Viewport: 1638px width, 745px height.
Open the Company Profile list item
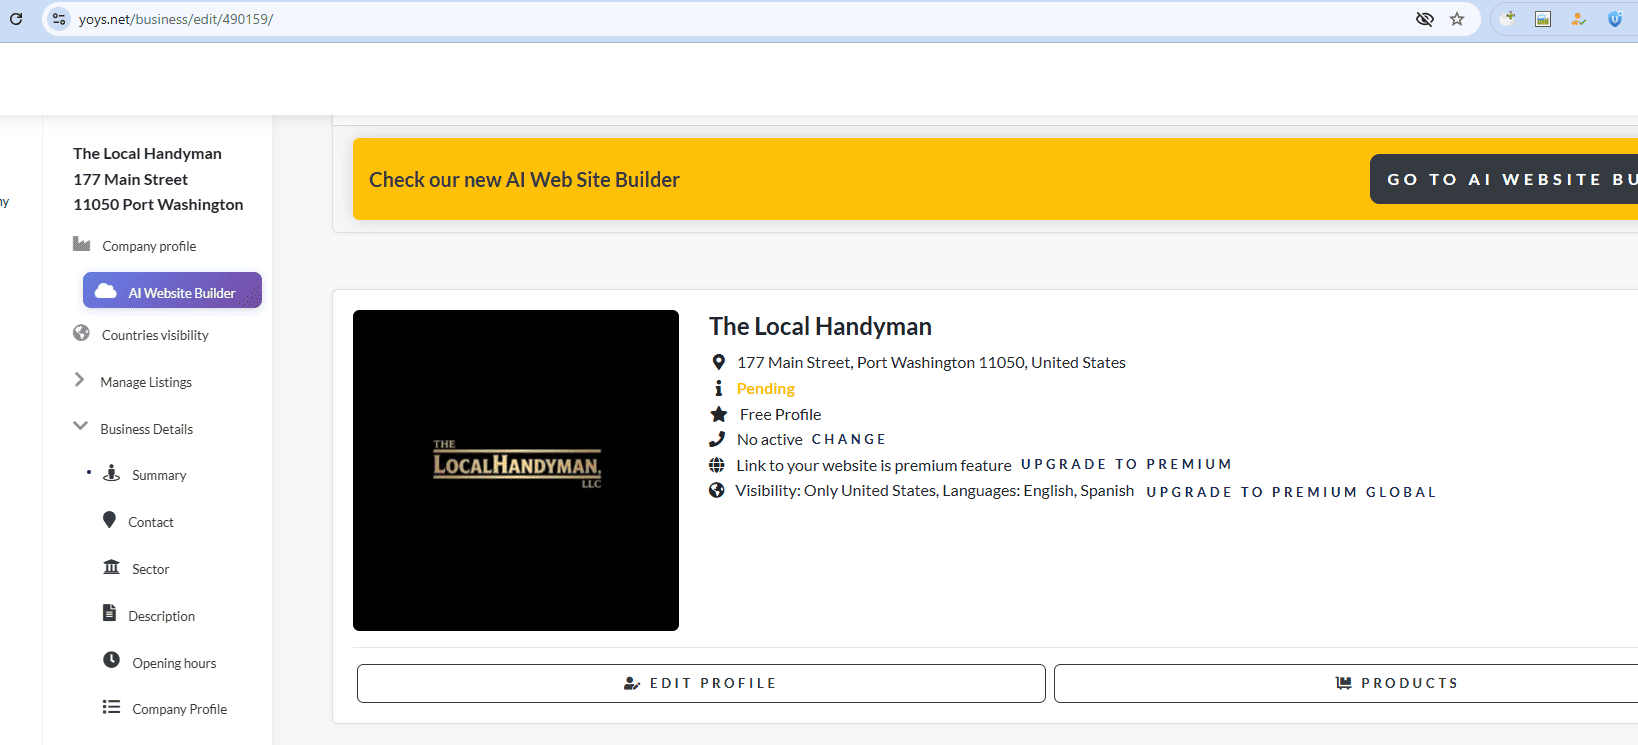179,709
